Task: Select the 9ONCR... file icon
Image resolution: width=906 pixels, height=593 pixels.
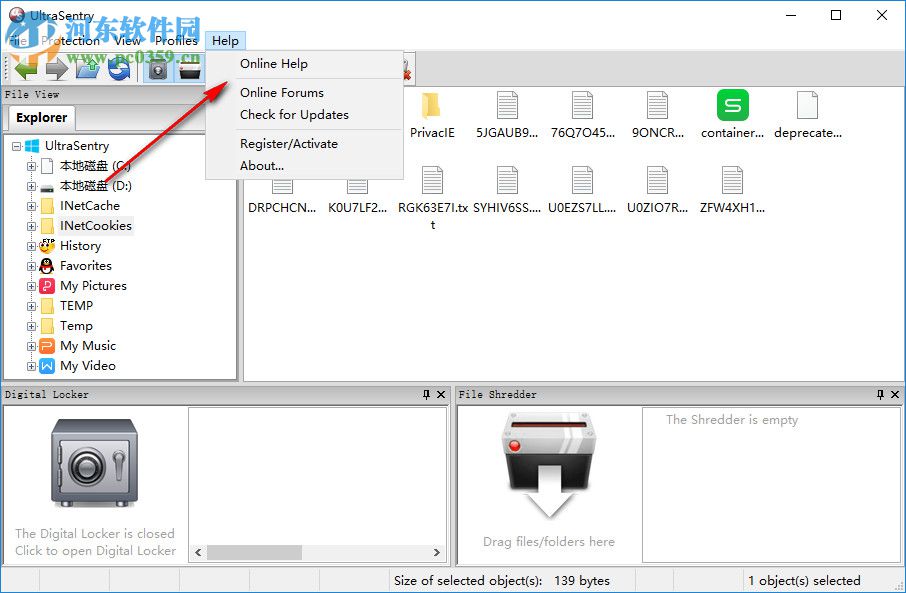Action: [658, 105]
